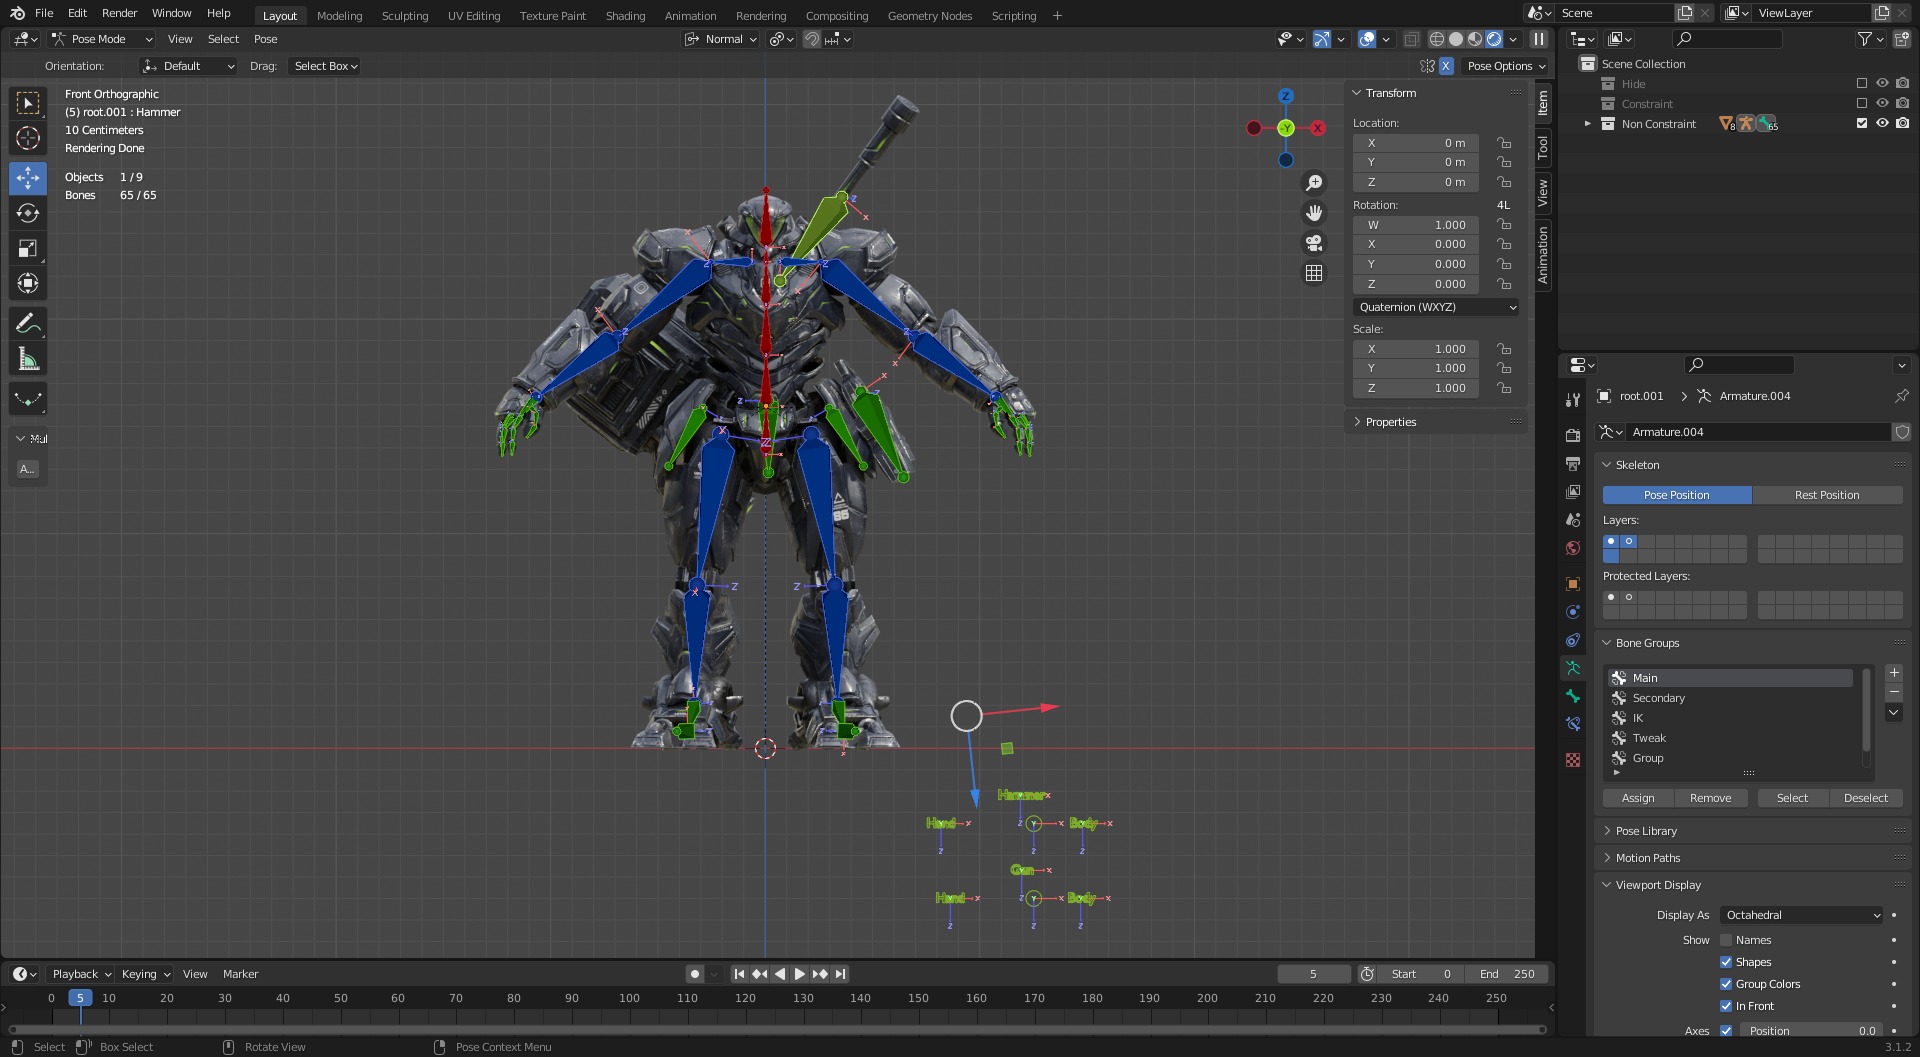Open the Bone properties tab icon
Viewport: 1920px width, 1057px height.
tap(1573, 696)
